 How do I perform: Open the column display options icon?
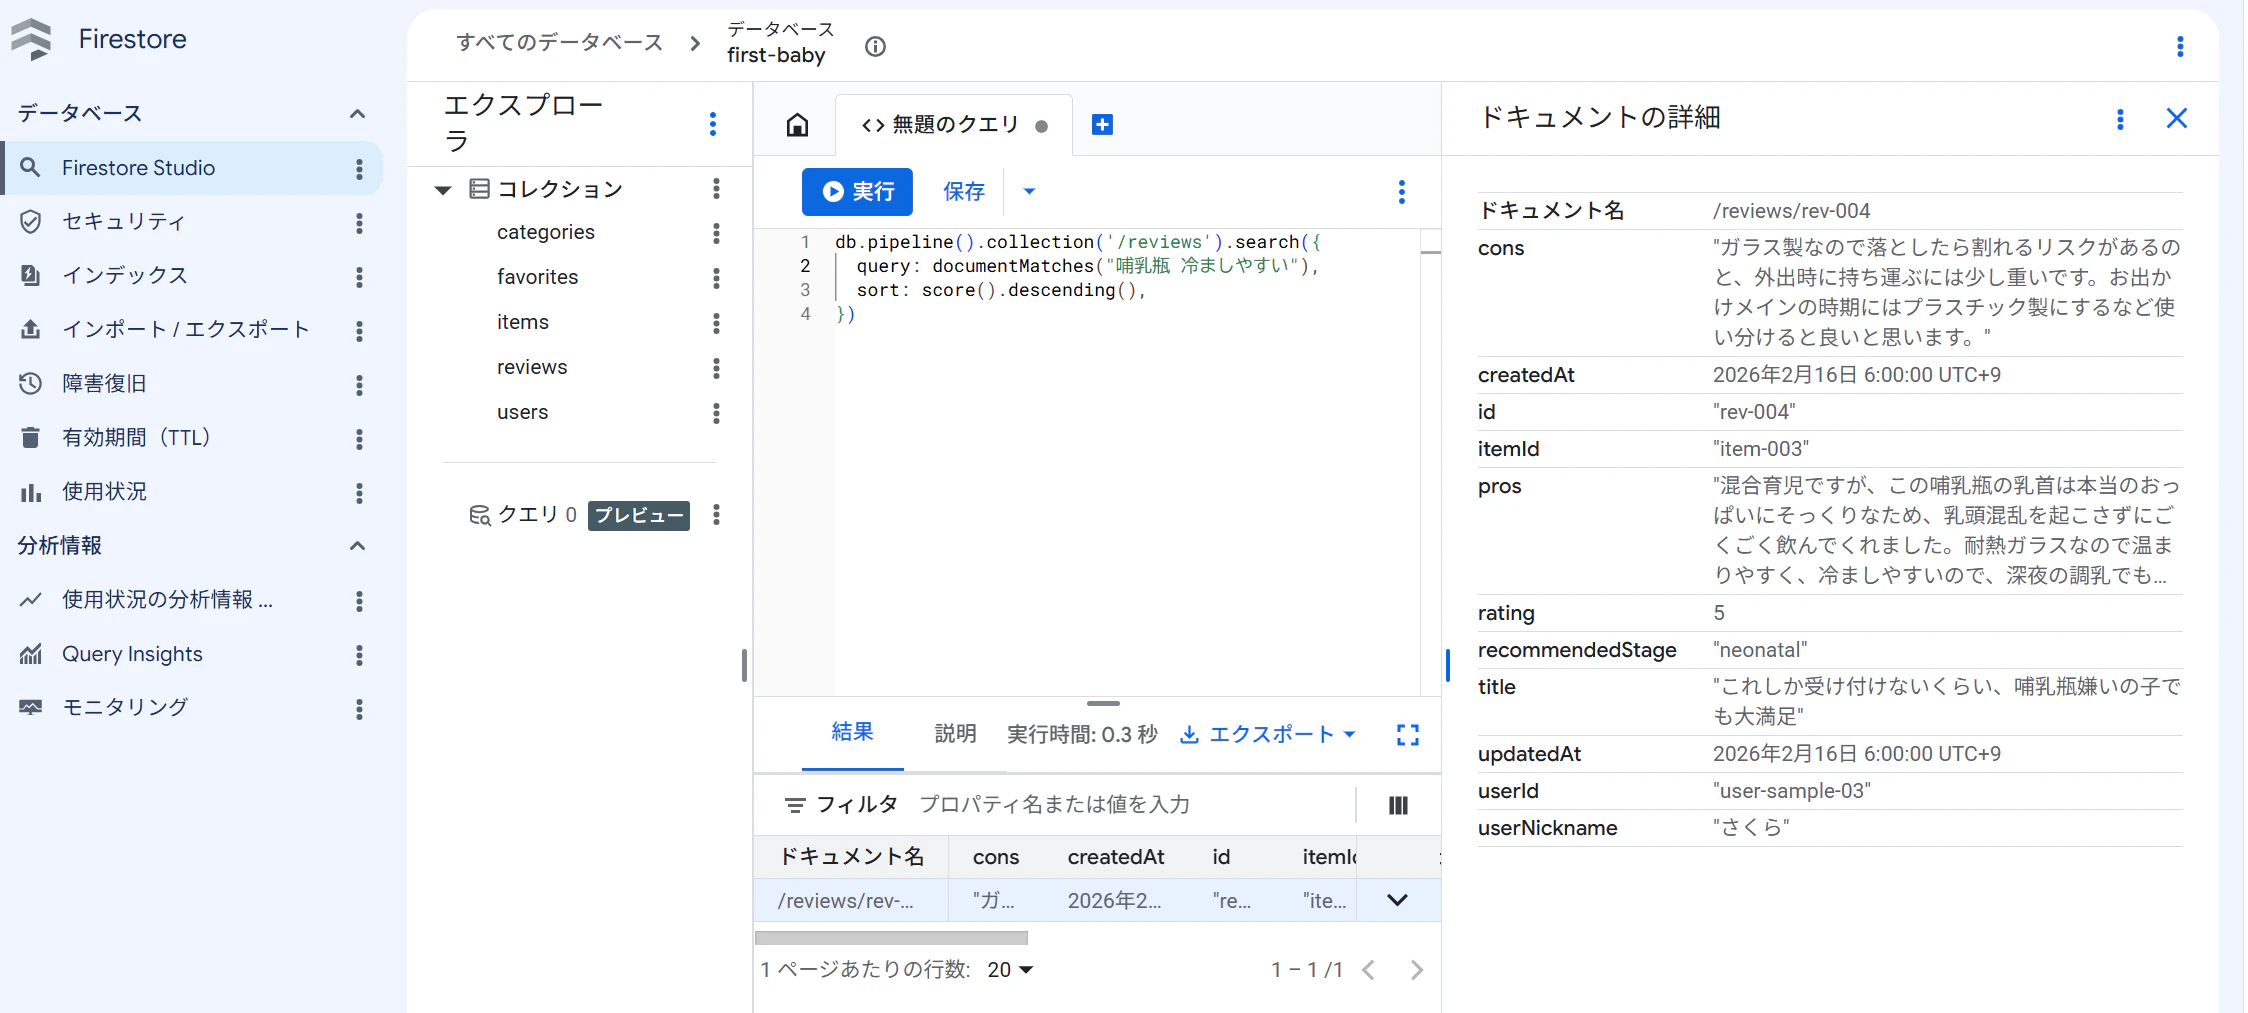1398,806
